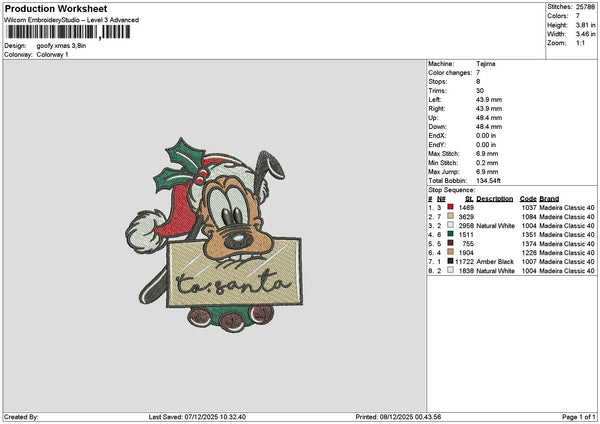This screenshot has width=600, height=424.
Task: Click stitch count 1469 in row 1
Action: tap(466, 208)
